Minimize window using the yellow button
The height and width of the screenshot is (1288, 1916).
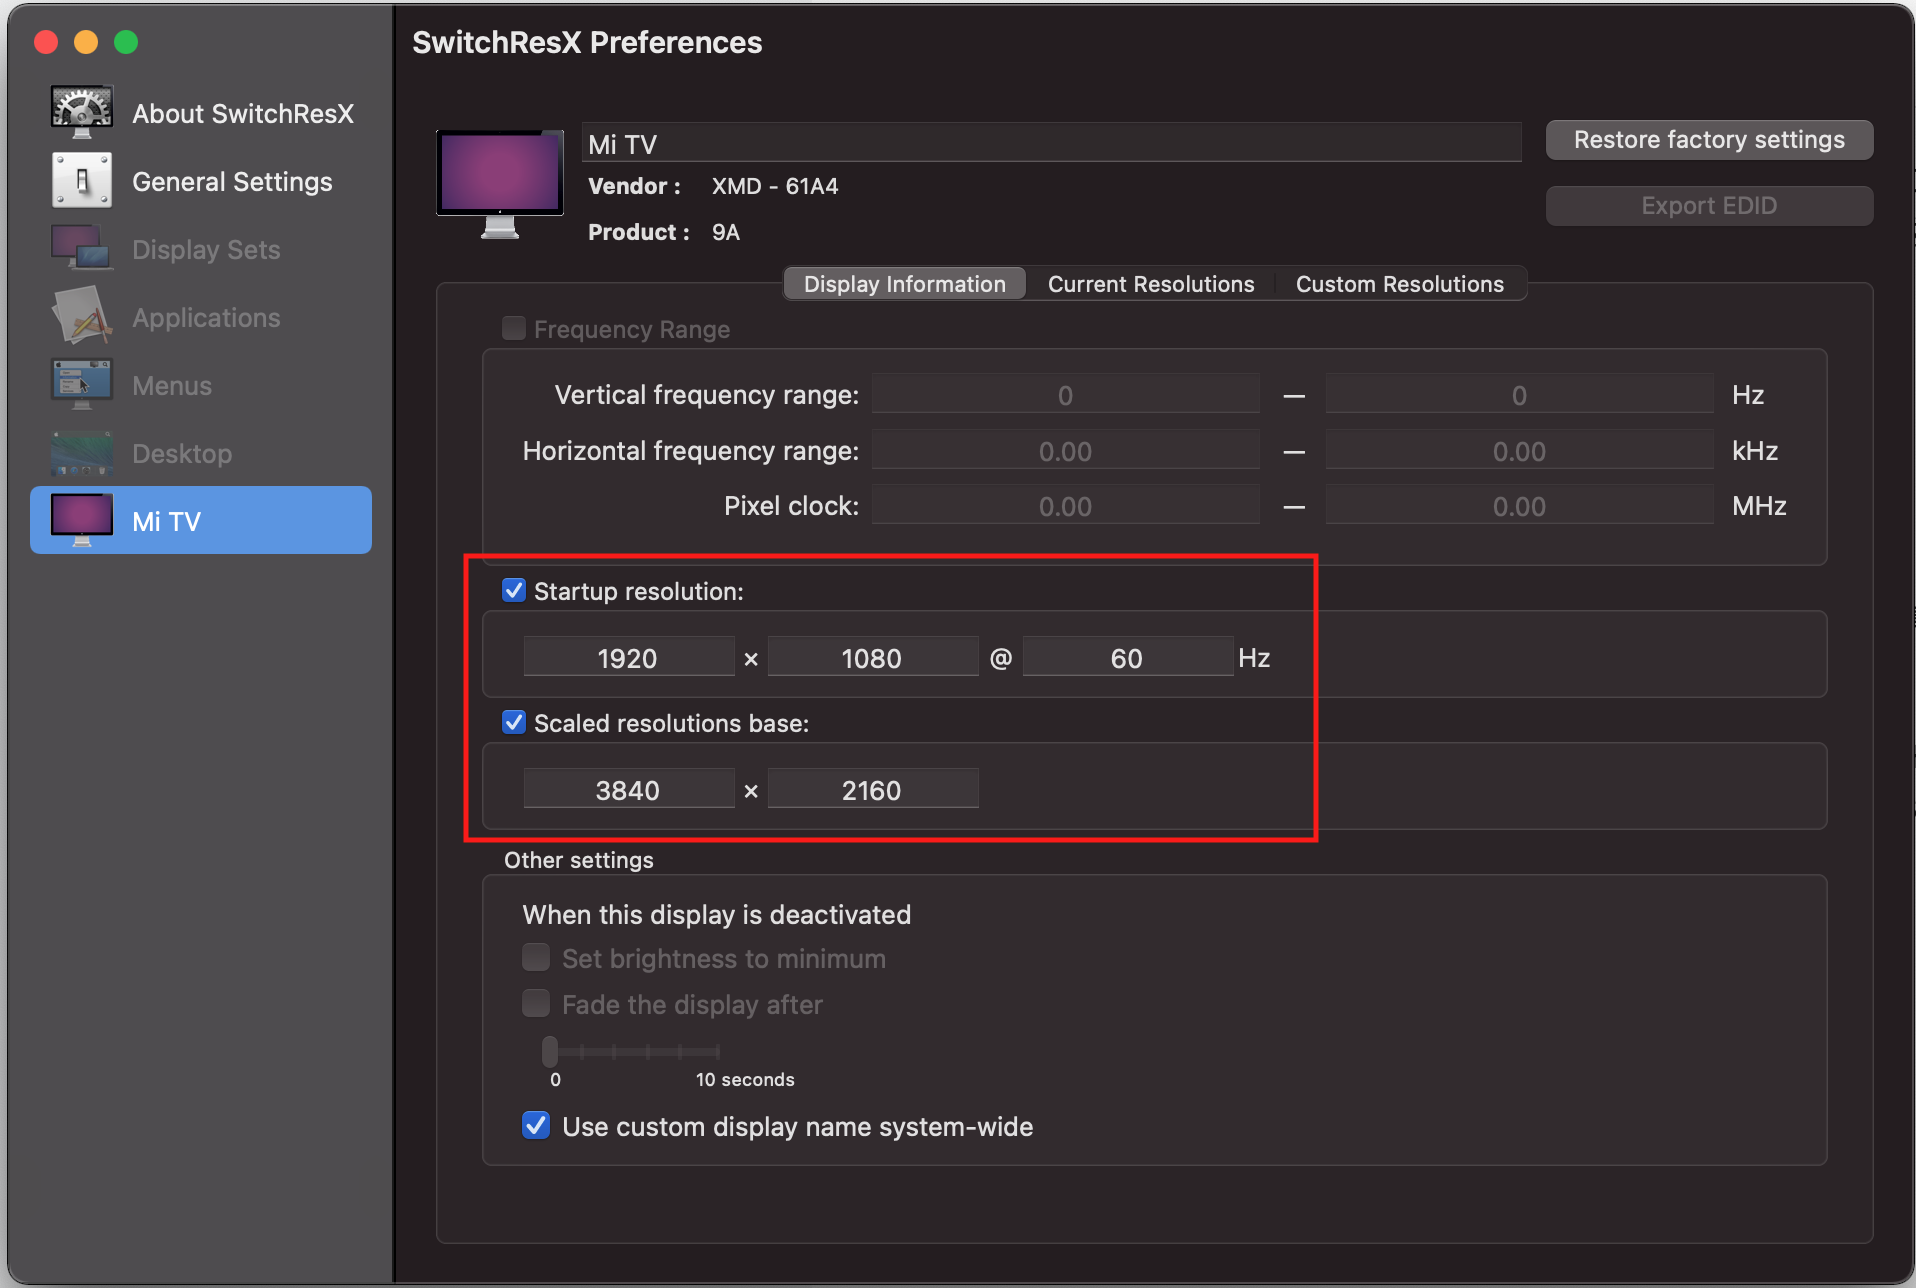pos(86,42)
